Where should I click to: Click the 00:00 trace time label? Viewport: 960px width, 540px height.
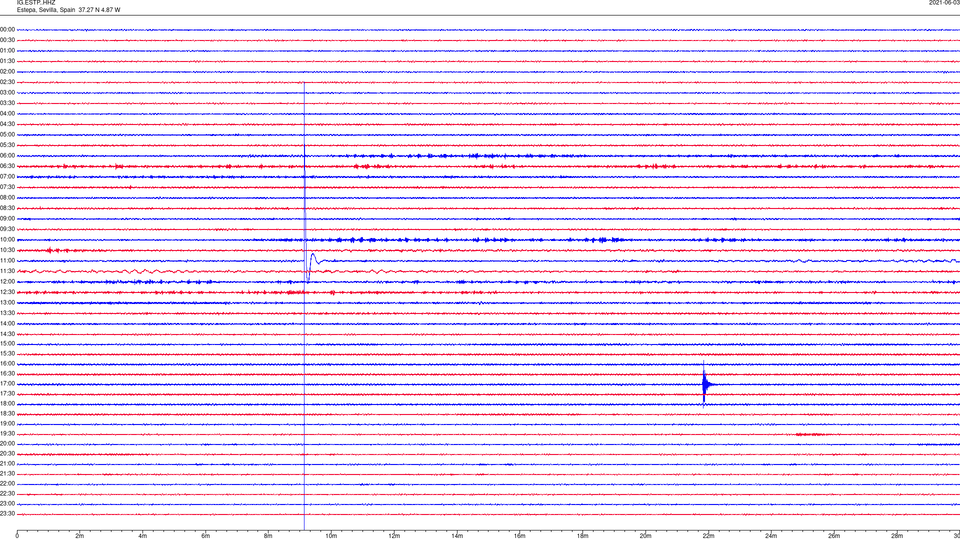point(7,29)
